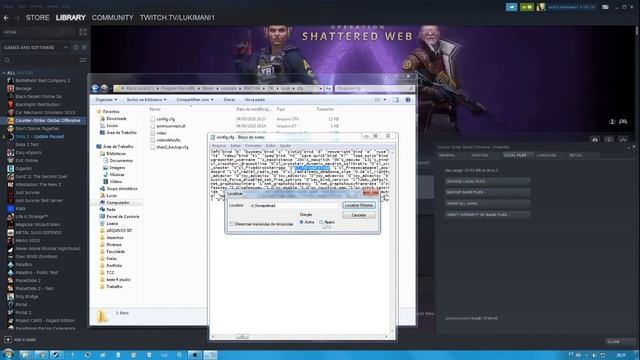Image resolution: width=640 pixels, height=360 pixels.
Task: Click the 'Localizar Próxima' button
Action: [359, 205]
